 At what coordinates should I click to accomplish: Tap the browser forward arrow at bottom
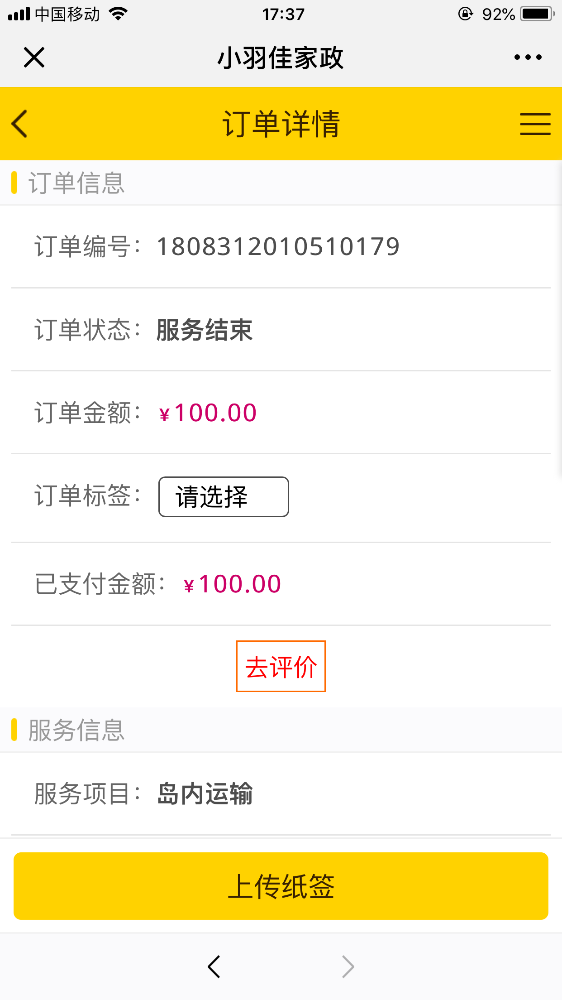[348, 967]
